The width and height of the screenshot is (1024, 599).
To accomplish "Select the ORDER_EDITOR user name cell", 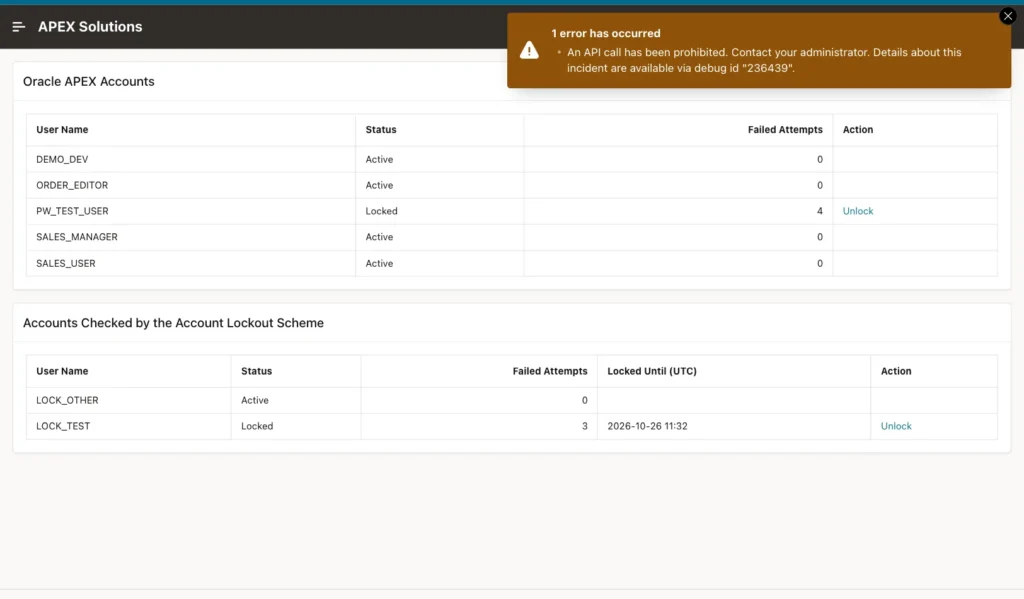I will 191,186.
